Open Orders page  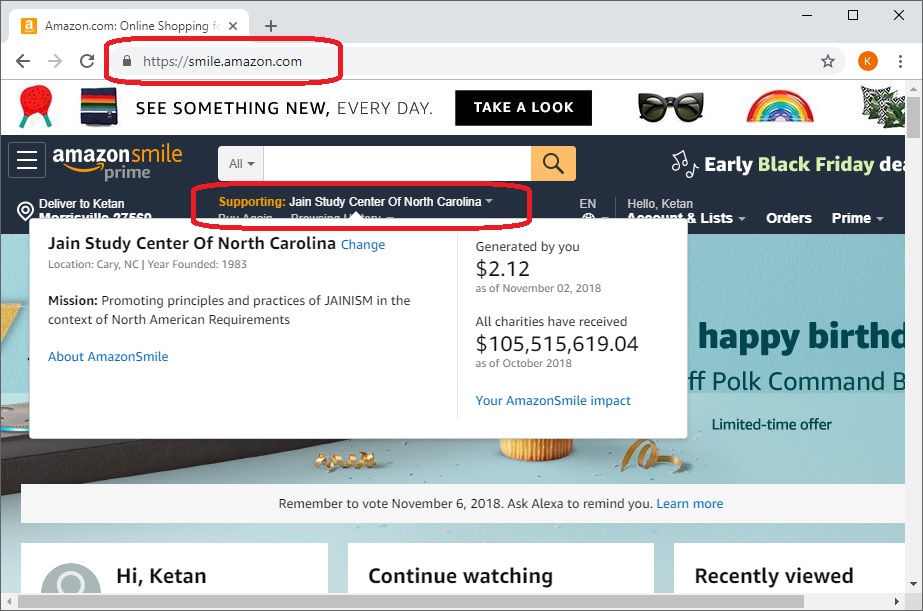click(789, 218)
